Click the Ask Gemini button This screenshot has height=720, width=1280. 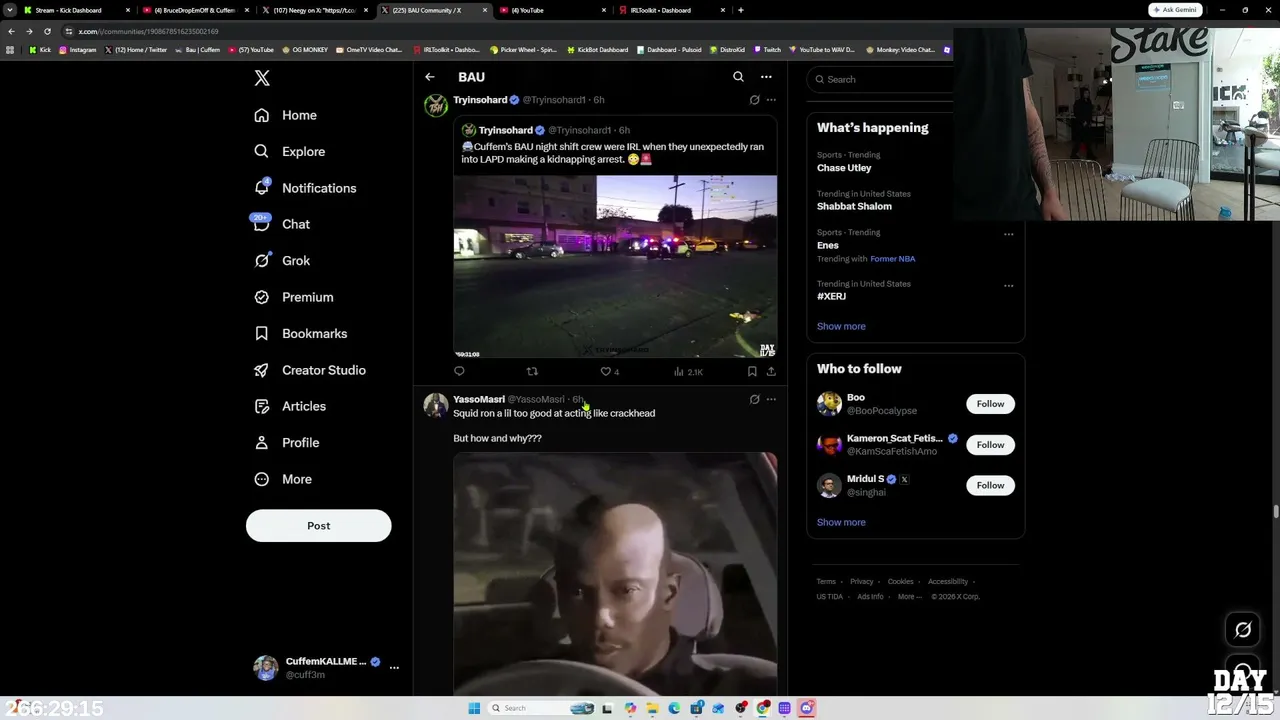pyautogui.click(x=1175, y=10)
